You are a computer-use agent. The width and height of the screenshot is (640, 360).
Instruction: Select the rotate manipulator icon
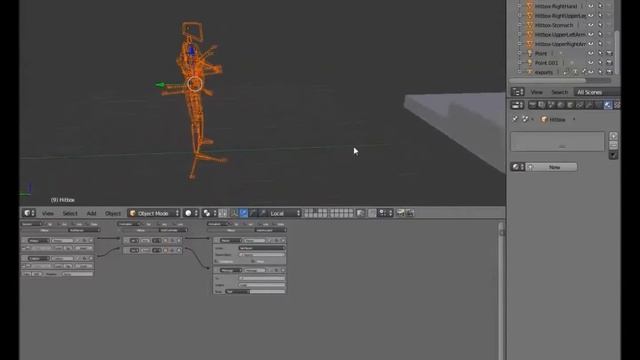pos(253,213)
